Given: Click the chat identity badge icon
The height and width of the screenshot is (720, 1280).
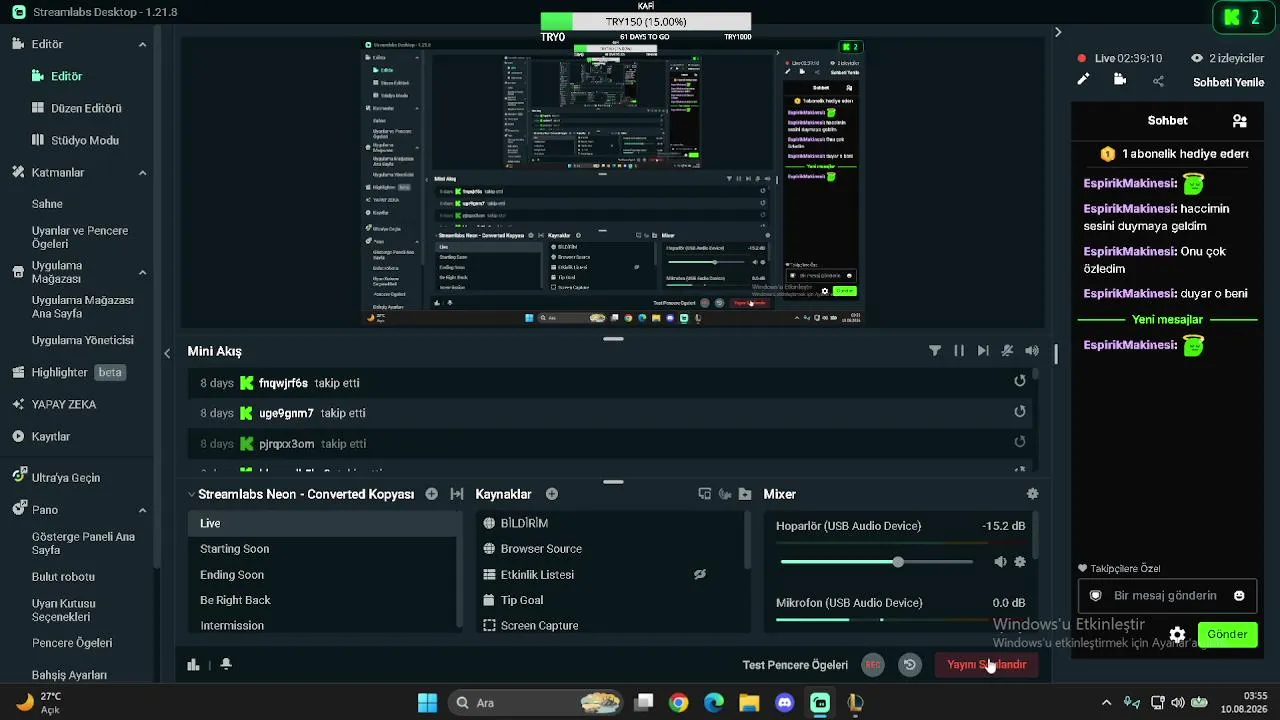Looking at the screenshot, I should click(1095, 596).
